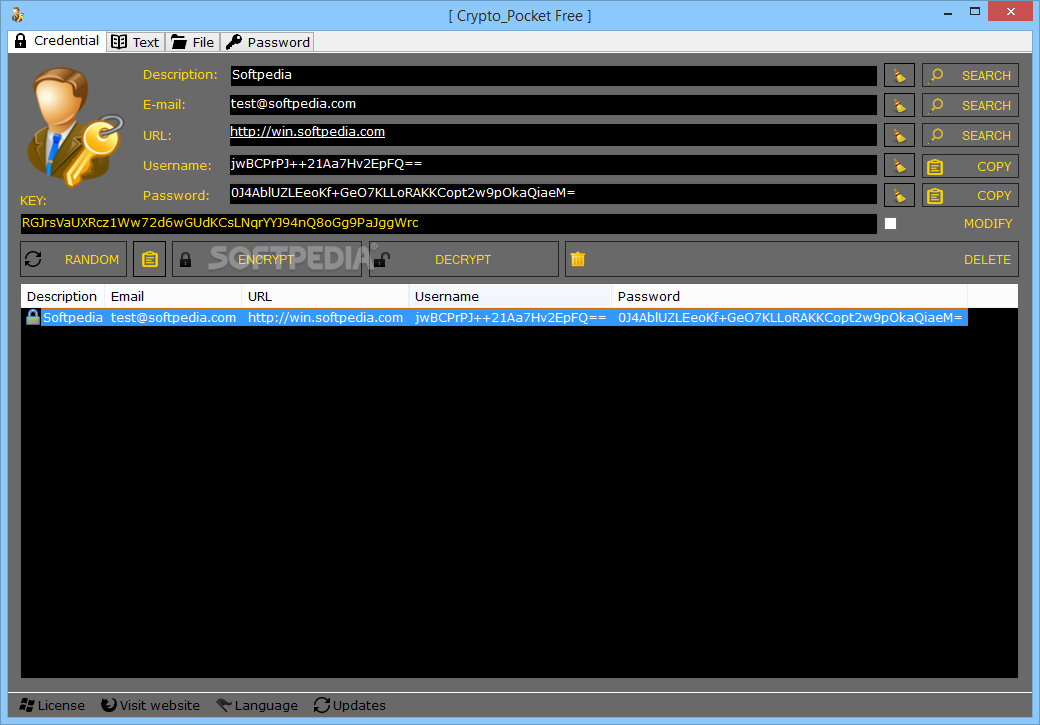The height and width of the screenshot is (725, 1040).
Task: Generate a RANDOM key
Action: click(x=74, y=259)
